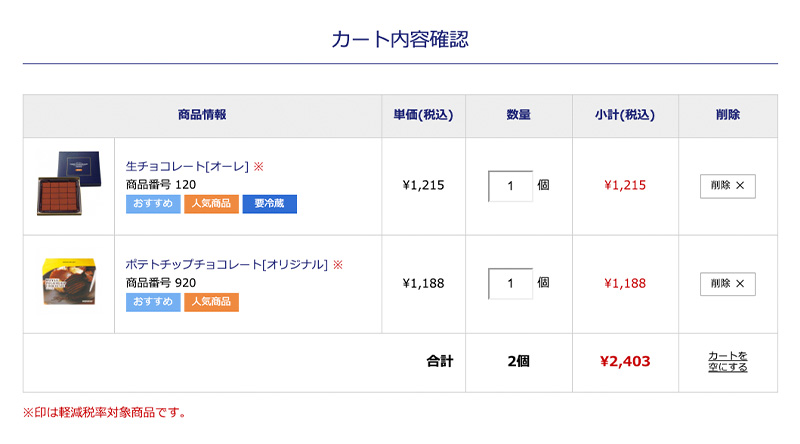Click the quantity field for ポテトチップチョコレート
The image size is (800, 444).
pos(511,284)
